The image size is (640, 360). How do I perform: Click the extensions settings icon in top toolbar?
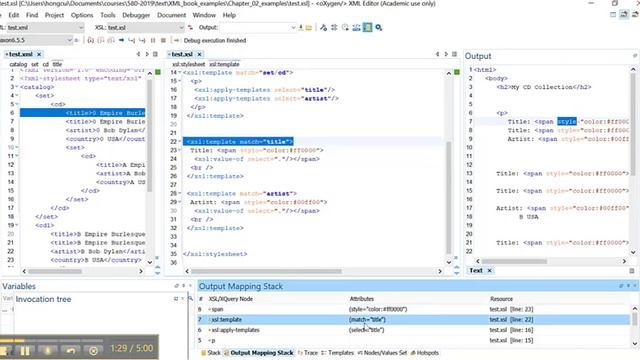pos(334,27)
